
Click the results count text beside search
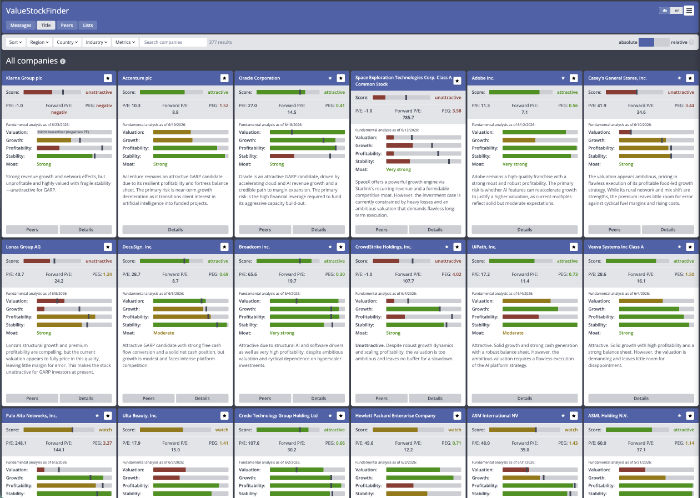221,42
